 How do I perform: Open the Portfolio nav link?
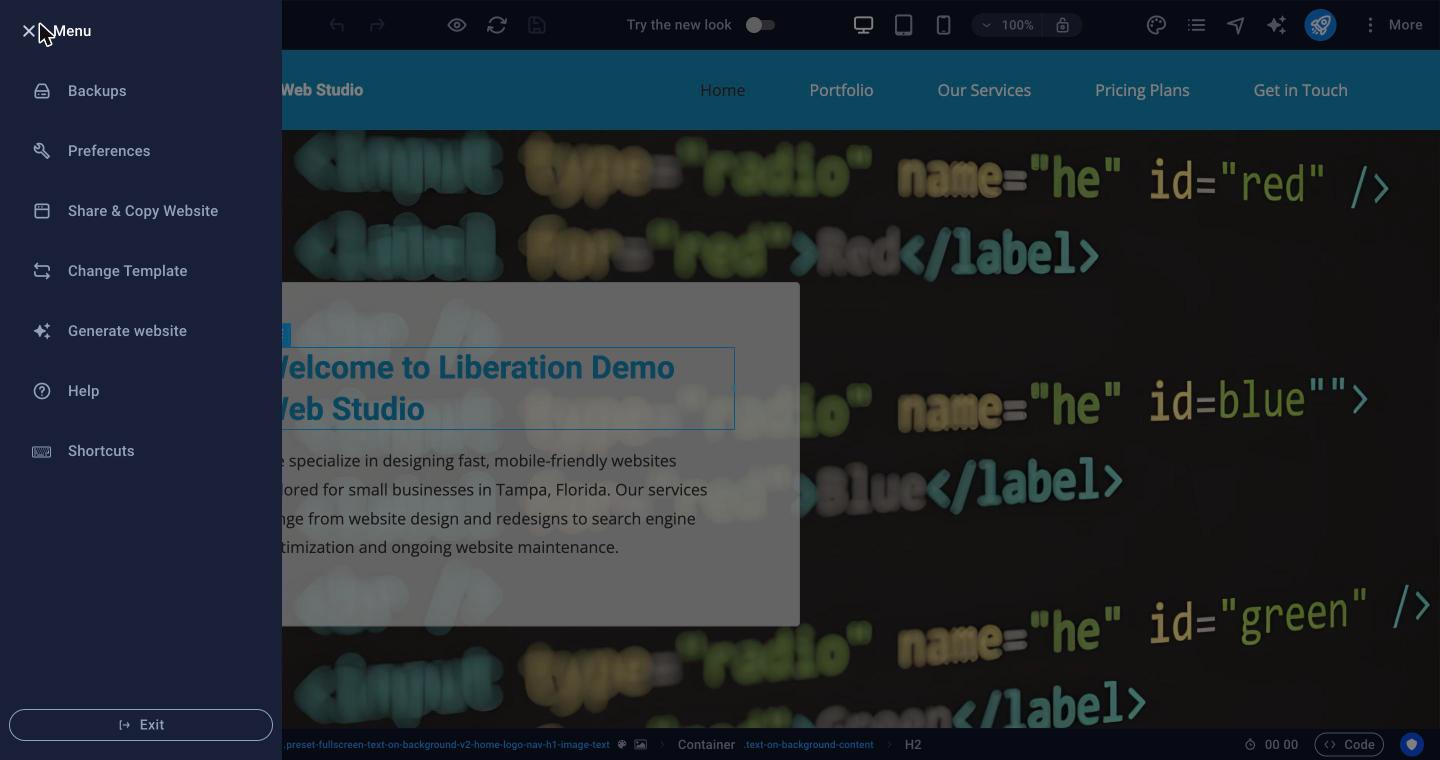coord(841,90)
